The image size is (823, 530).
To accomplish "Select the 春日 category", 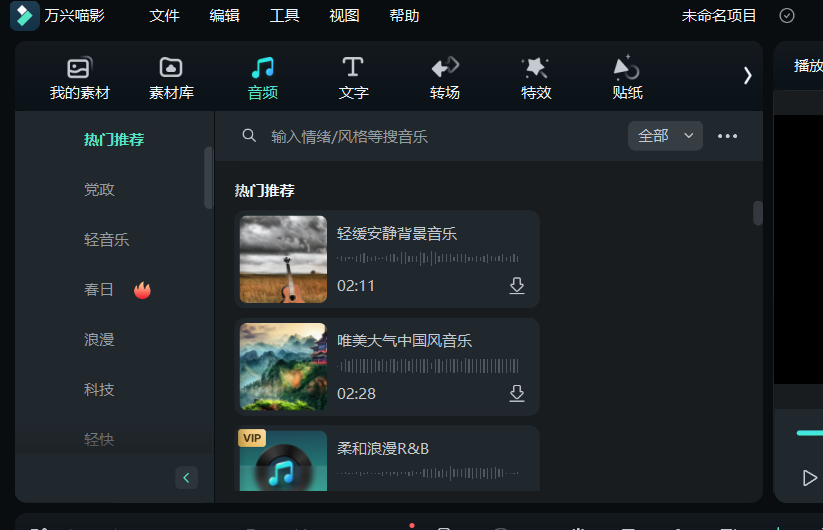I will pos(99,290).
